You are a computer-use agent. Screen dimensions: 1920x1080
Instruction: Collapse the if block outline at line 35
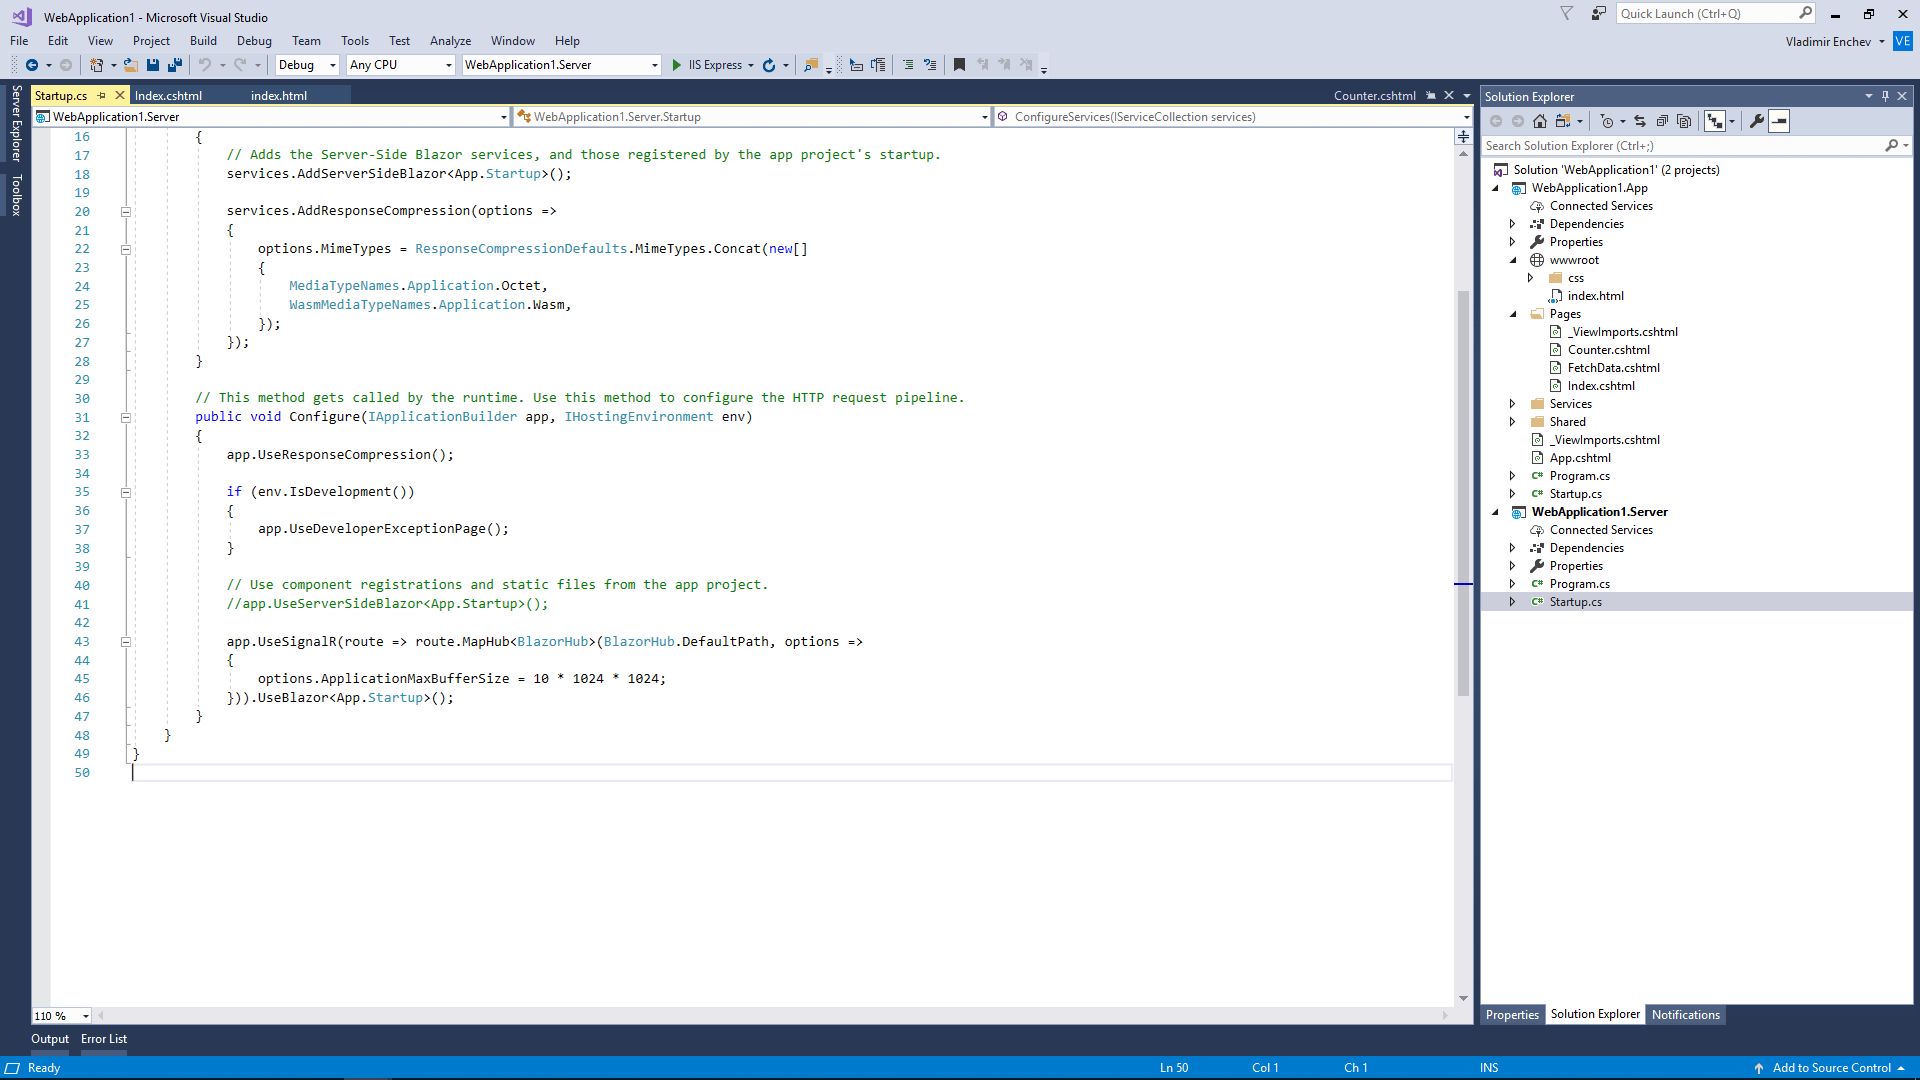[126, 493]
